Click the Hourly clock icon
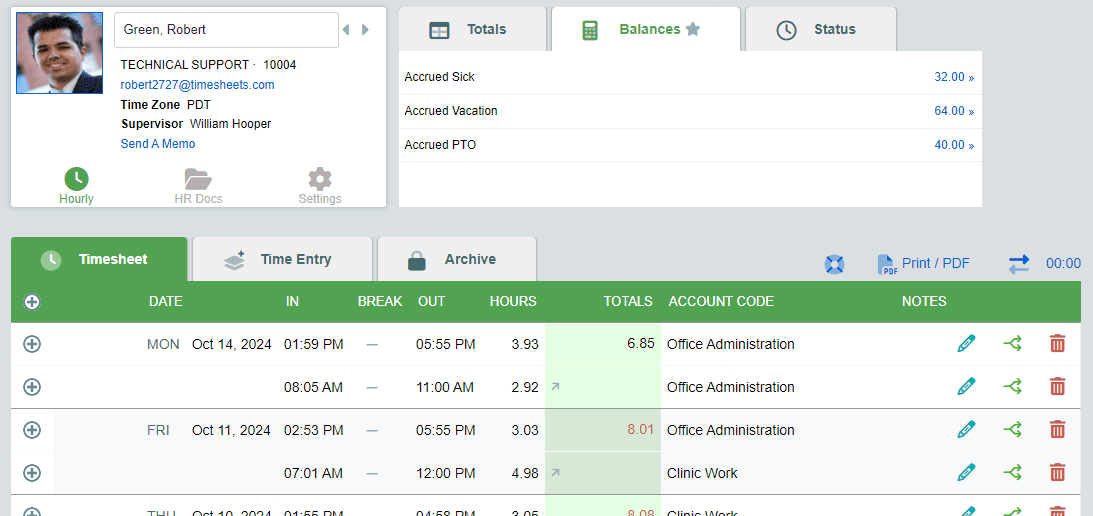The width and height of the screenshot is (1093, 516). coord(76,180)
